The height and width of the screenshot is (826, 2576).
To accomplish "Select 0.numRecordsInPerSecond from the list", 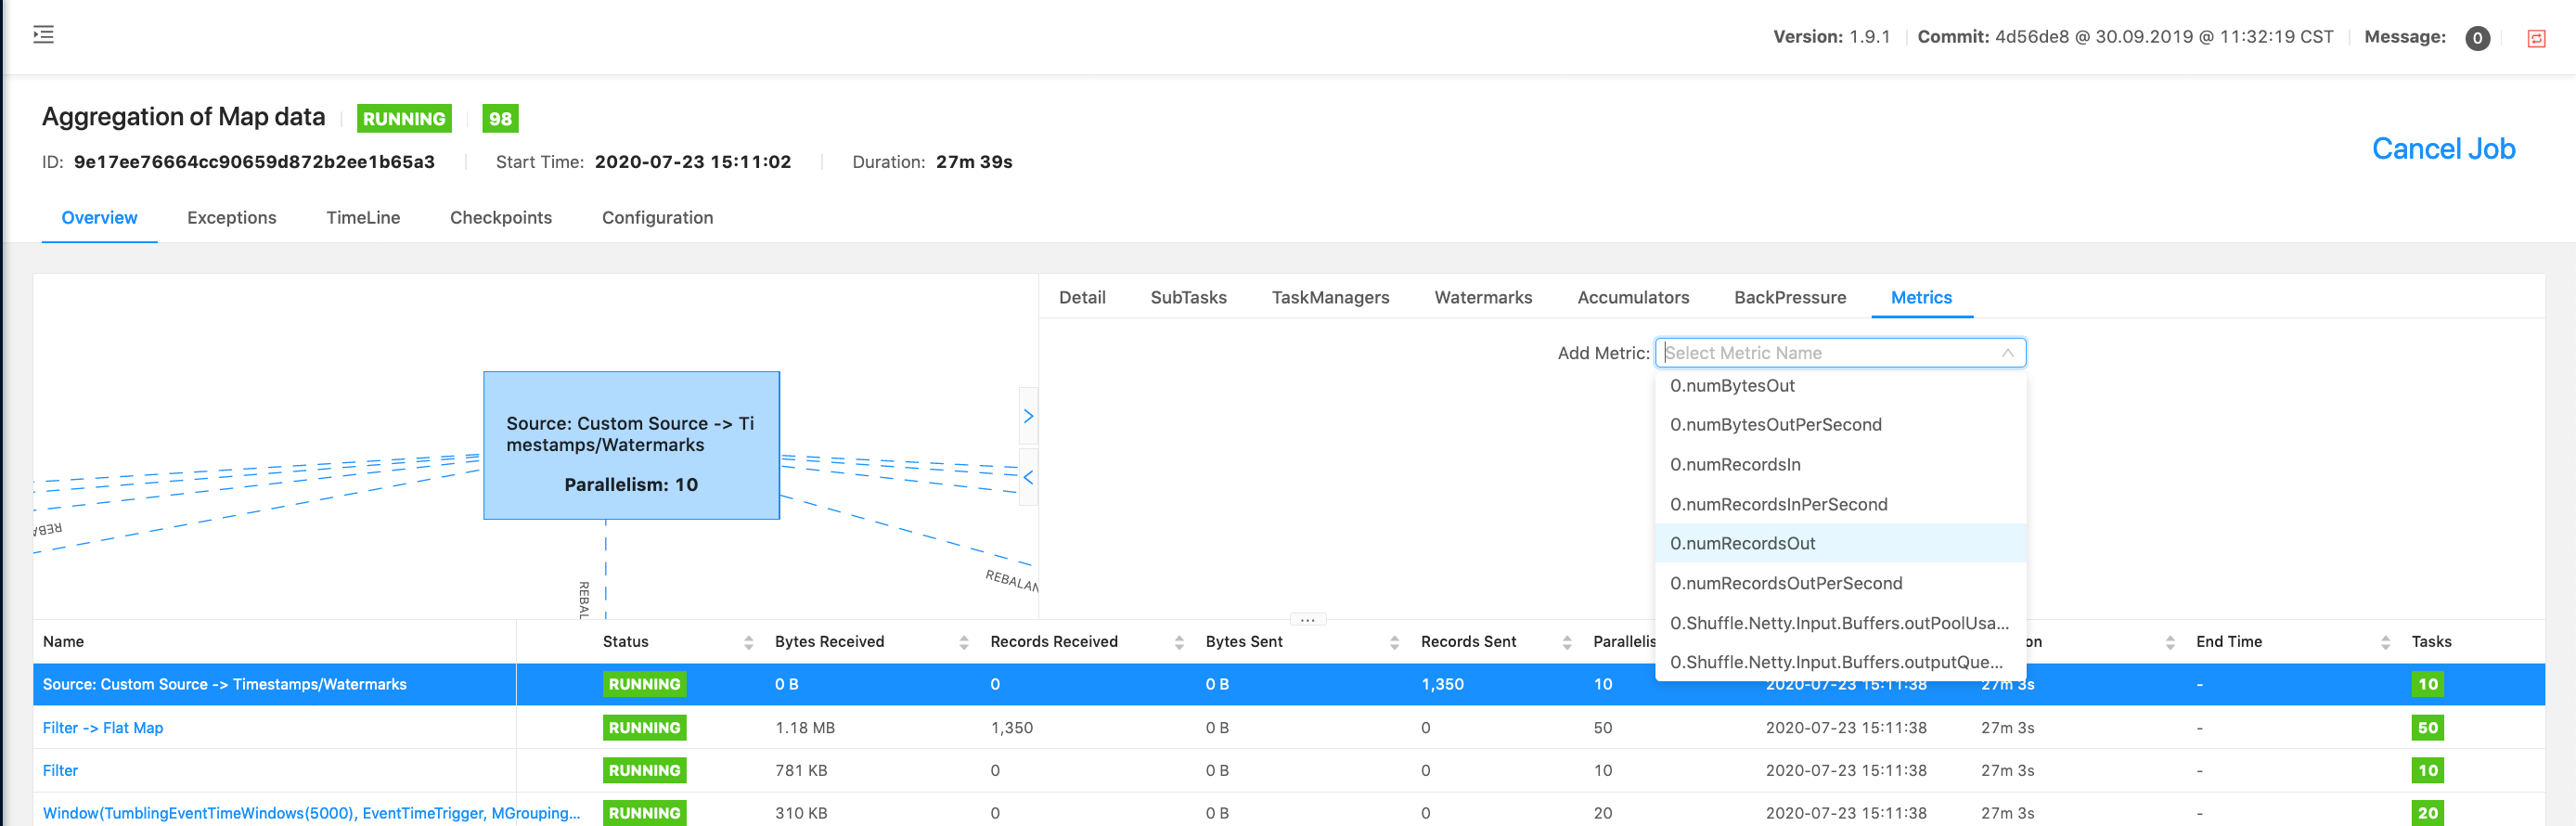I will coord(1778,504).
